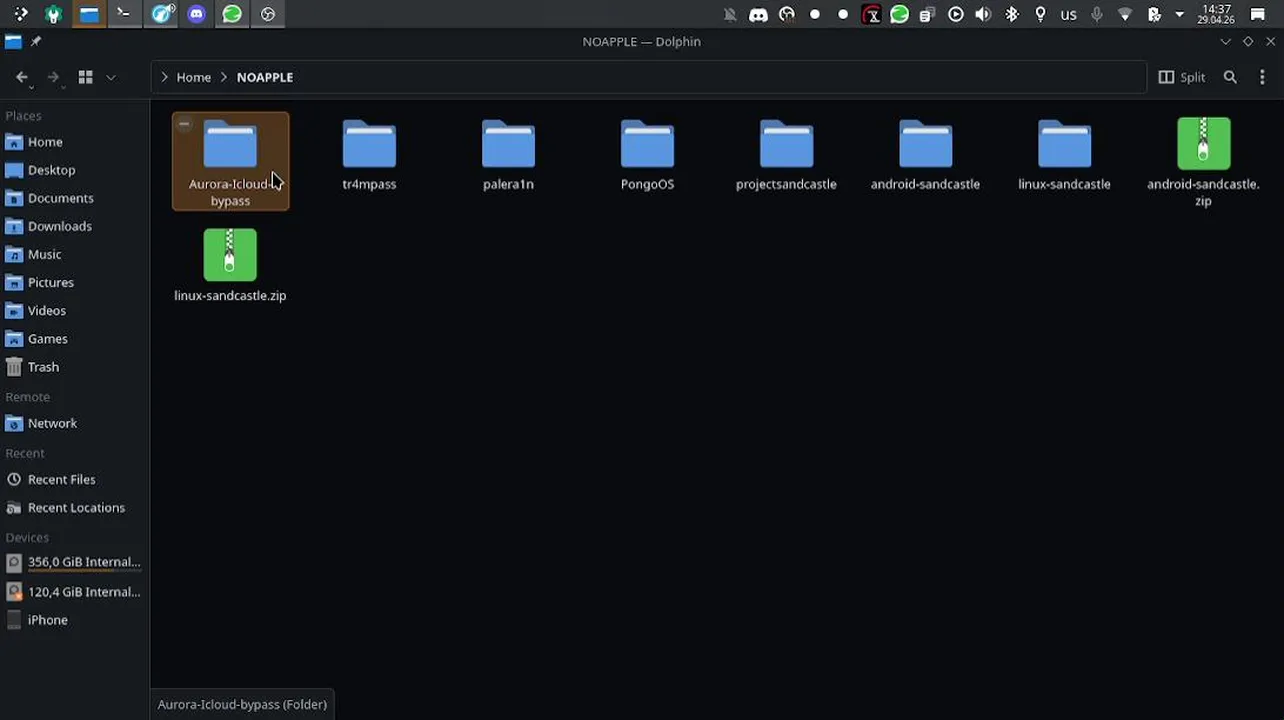Open the view mode dropdown arrow
The height and width of the screenshot is (720, 1284).
(x=110, y=77)
